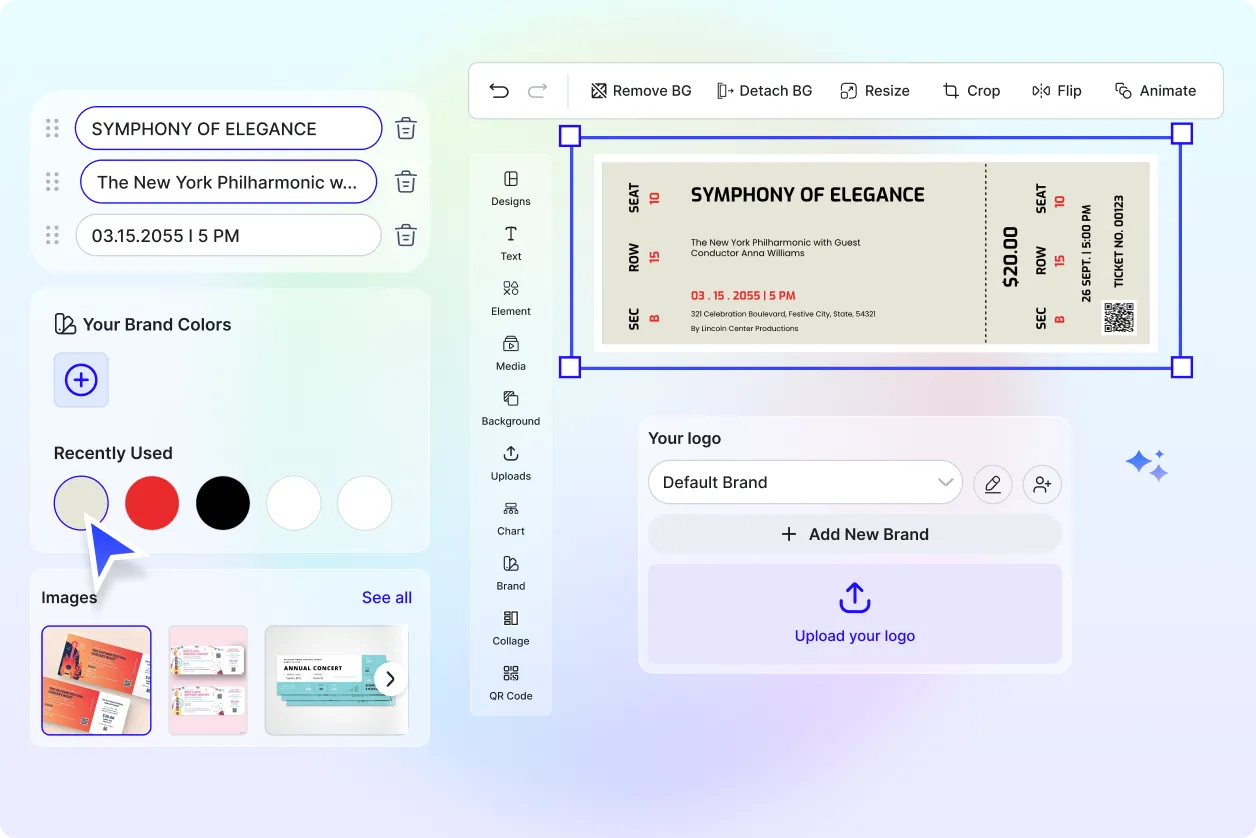
Task: Click Remove BG in the toolbar
Action: (640, 90)
